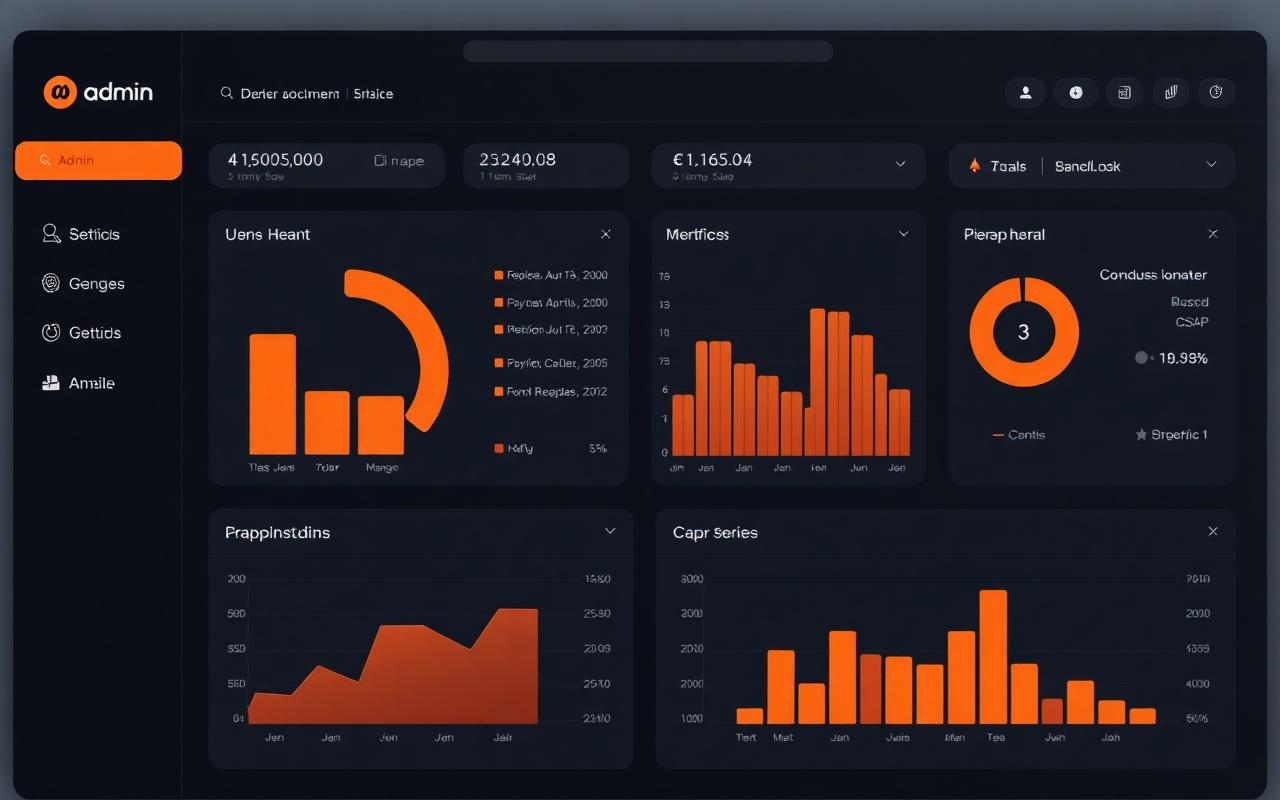
Task: Click the Amile sidebar icon
Action: tap(51, 383)
